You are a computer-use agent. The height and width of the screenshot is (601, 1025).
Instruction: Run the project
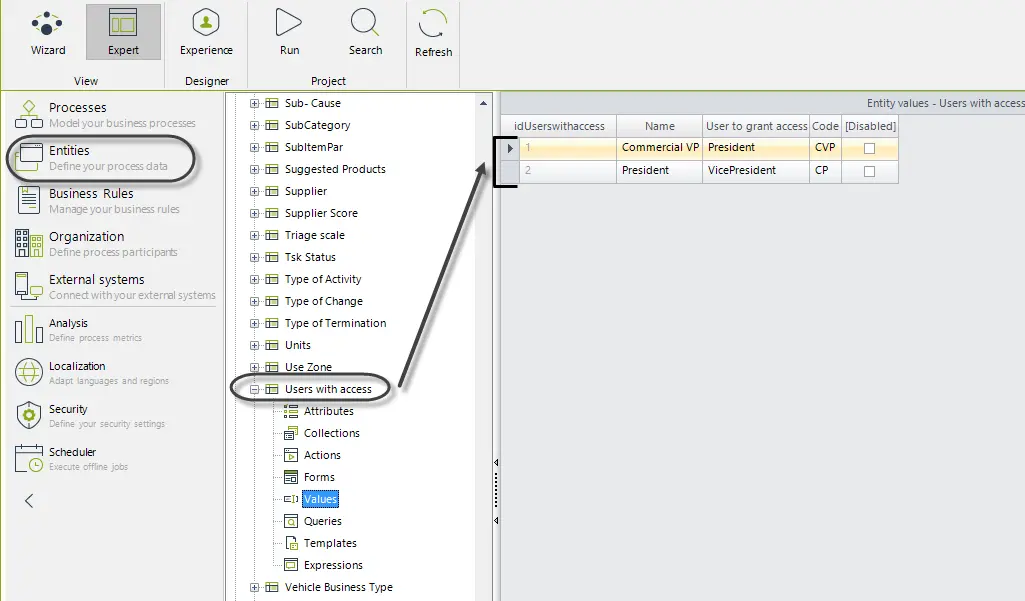(x=289, y=32)
